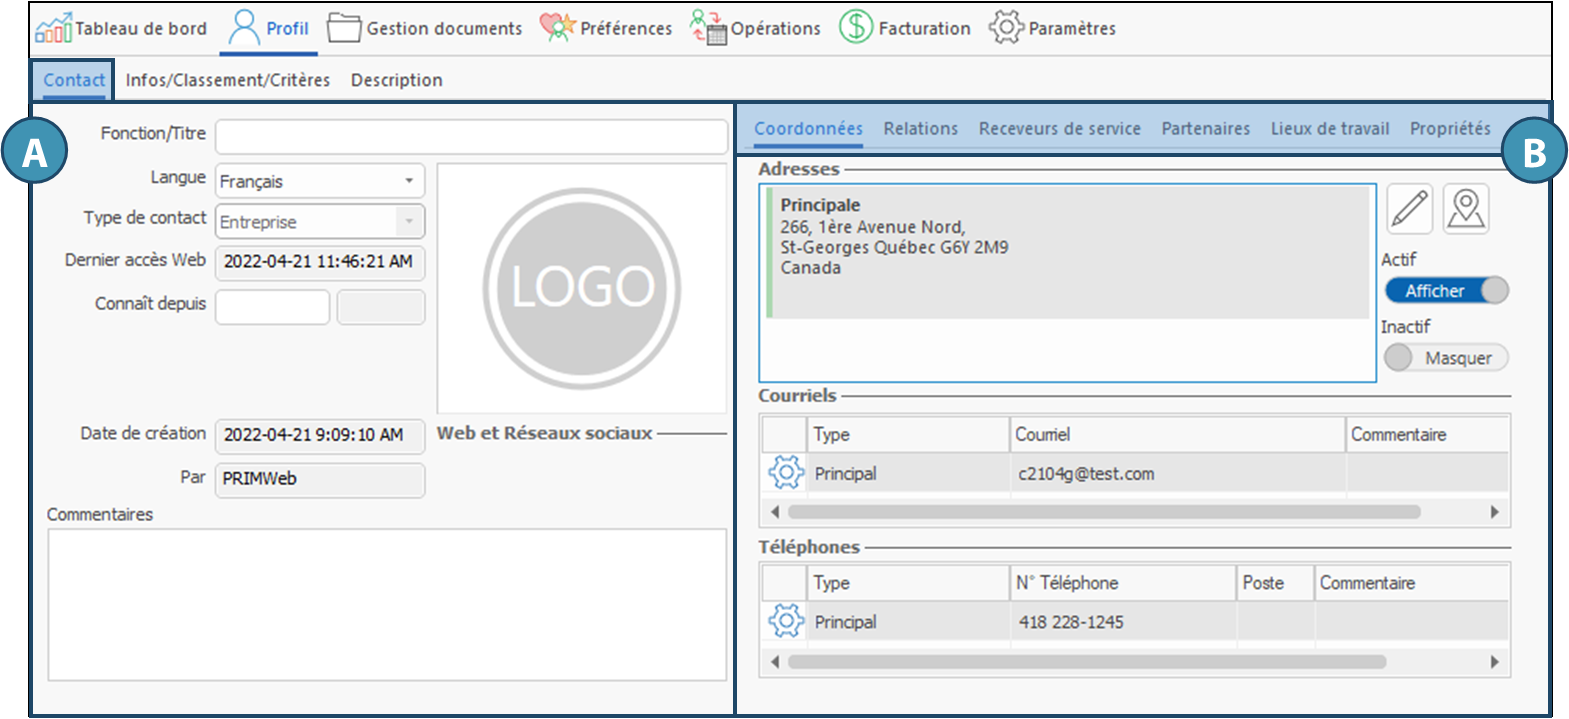Click gear icon beside Principal email row
The height and width of the screenshot is (719, 1569).
tap(786, 472)
